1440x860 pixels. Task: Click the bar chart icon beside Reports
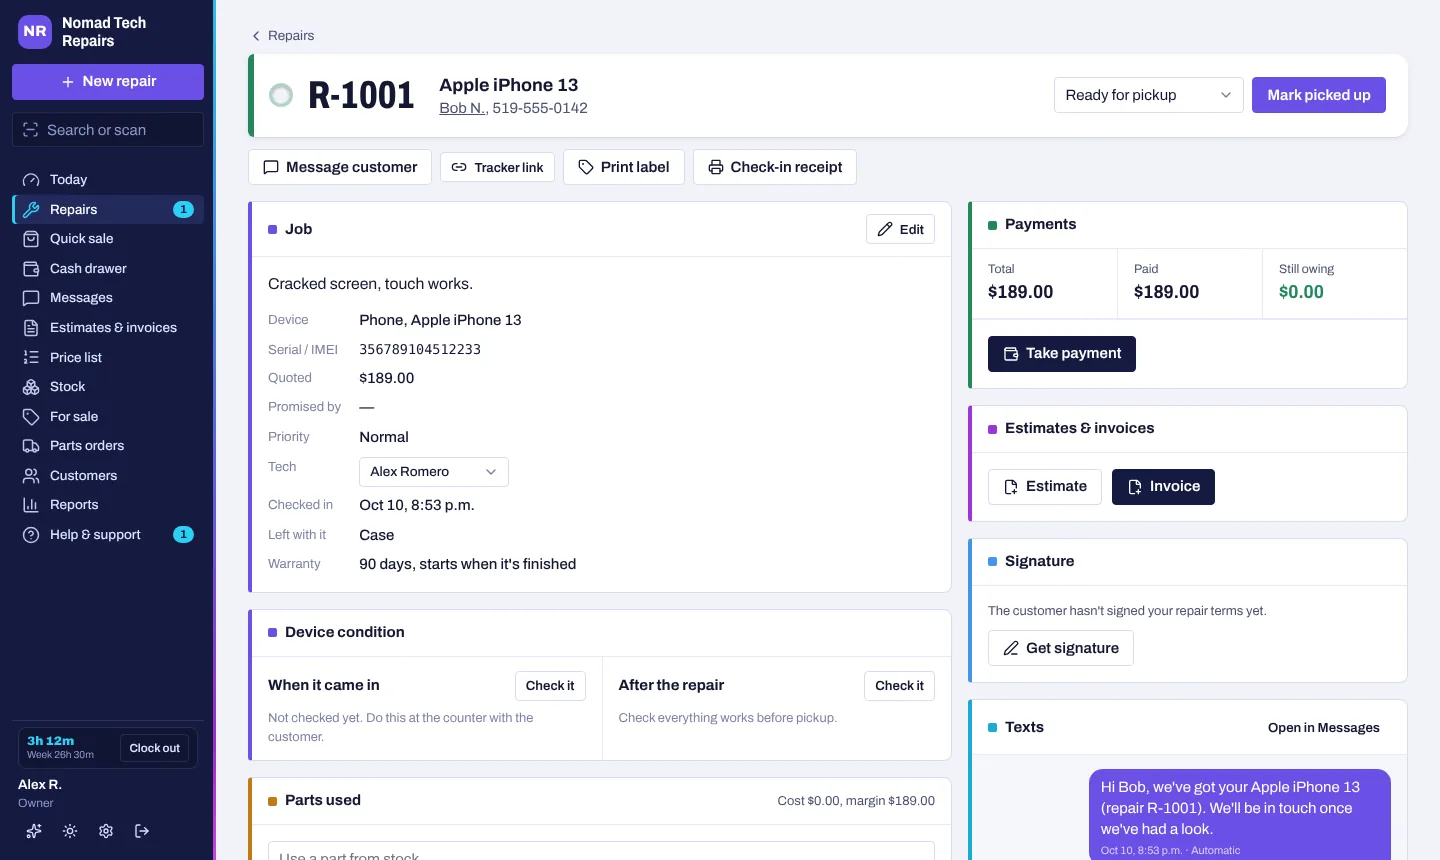pos(31,505)
